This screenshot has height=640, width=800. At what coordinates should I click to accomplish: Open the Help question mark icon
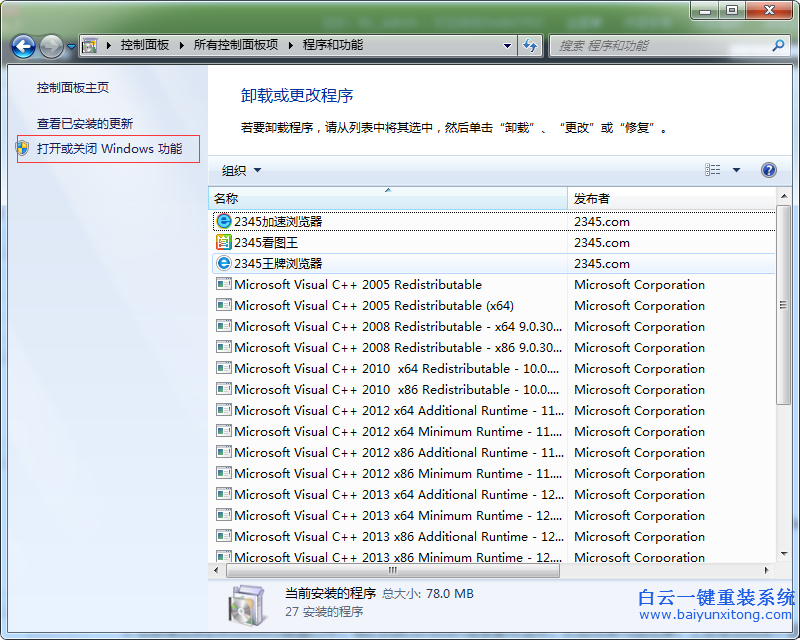(x=768, y=170)
